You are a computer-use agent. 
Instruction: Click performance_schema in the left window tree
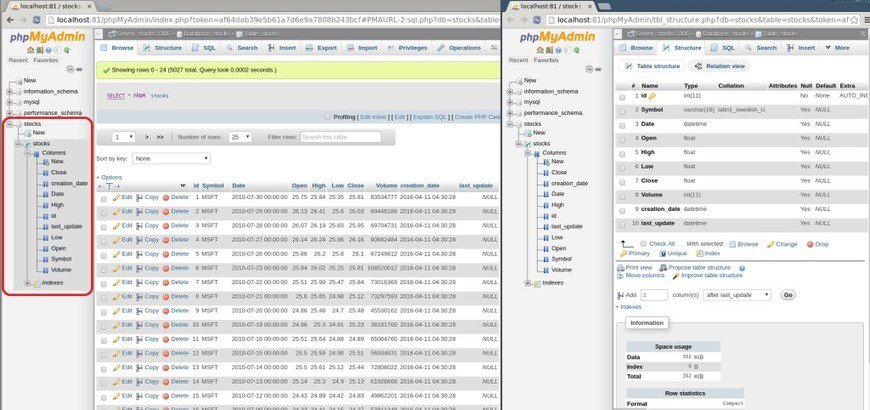(53, 113)
